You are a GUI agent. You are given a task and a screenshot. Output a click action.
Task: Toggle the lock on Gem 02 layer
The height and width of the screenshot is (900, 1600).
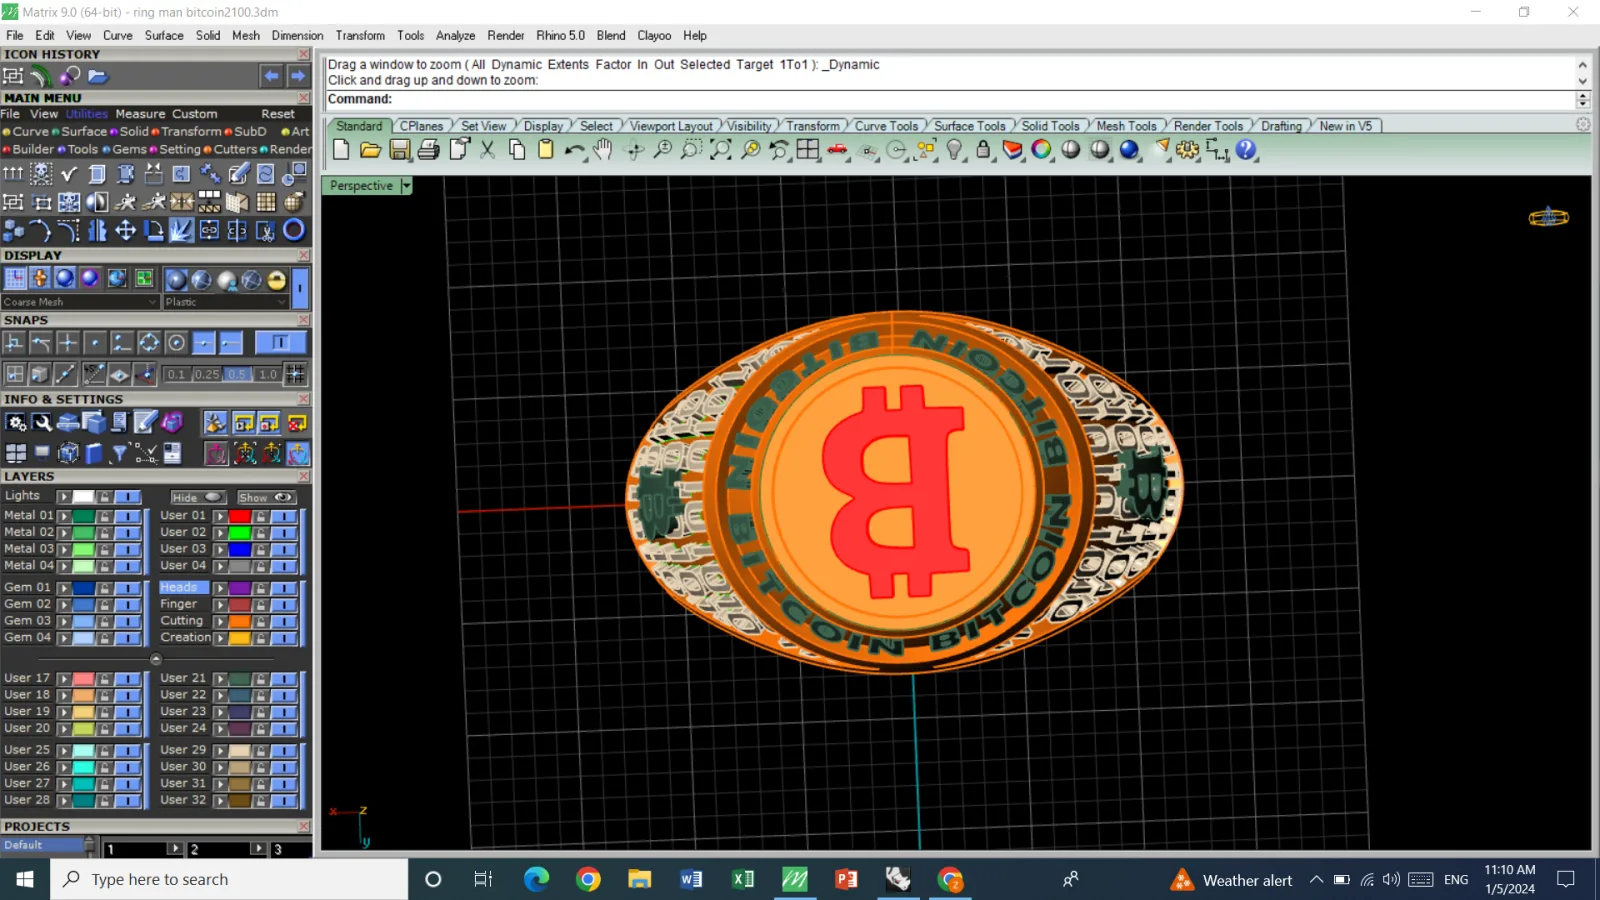(x=104, y=604)
